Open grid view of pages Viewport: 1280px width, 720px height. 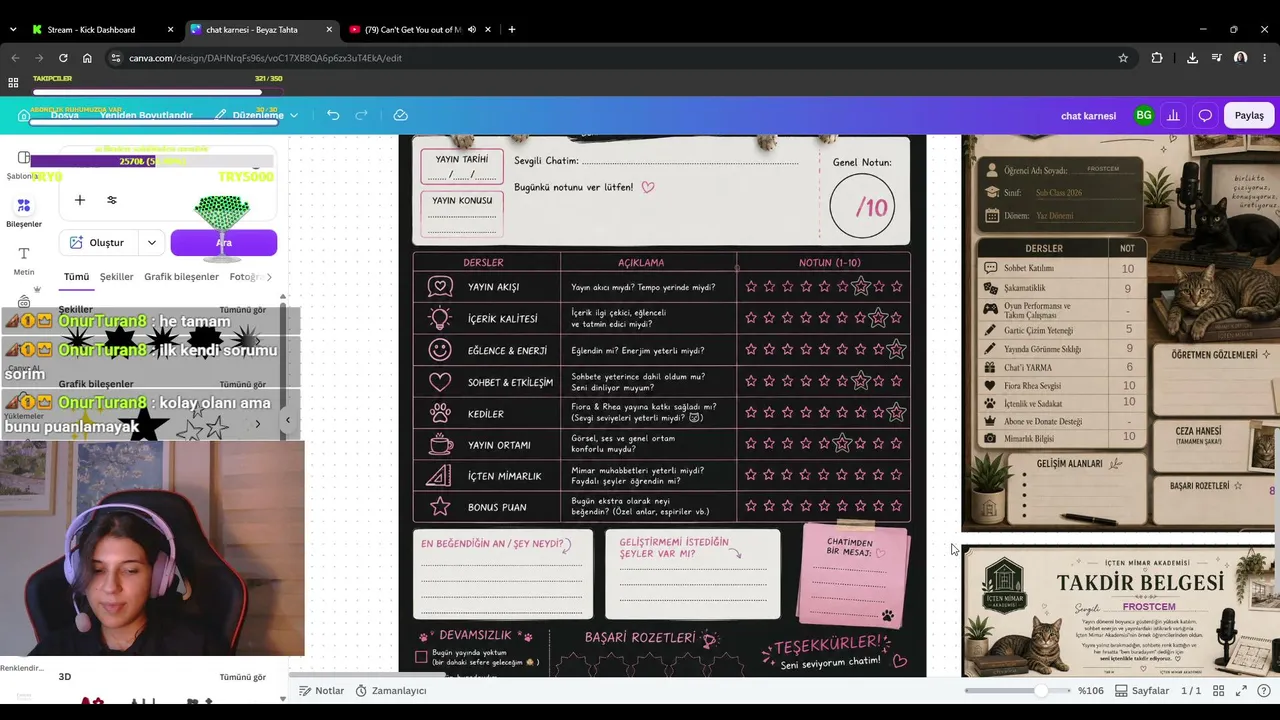pyautogui.click(x=1218, y=690)
